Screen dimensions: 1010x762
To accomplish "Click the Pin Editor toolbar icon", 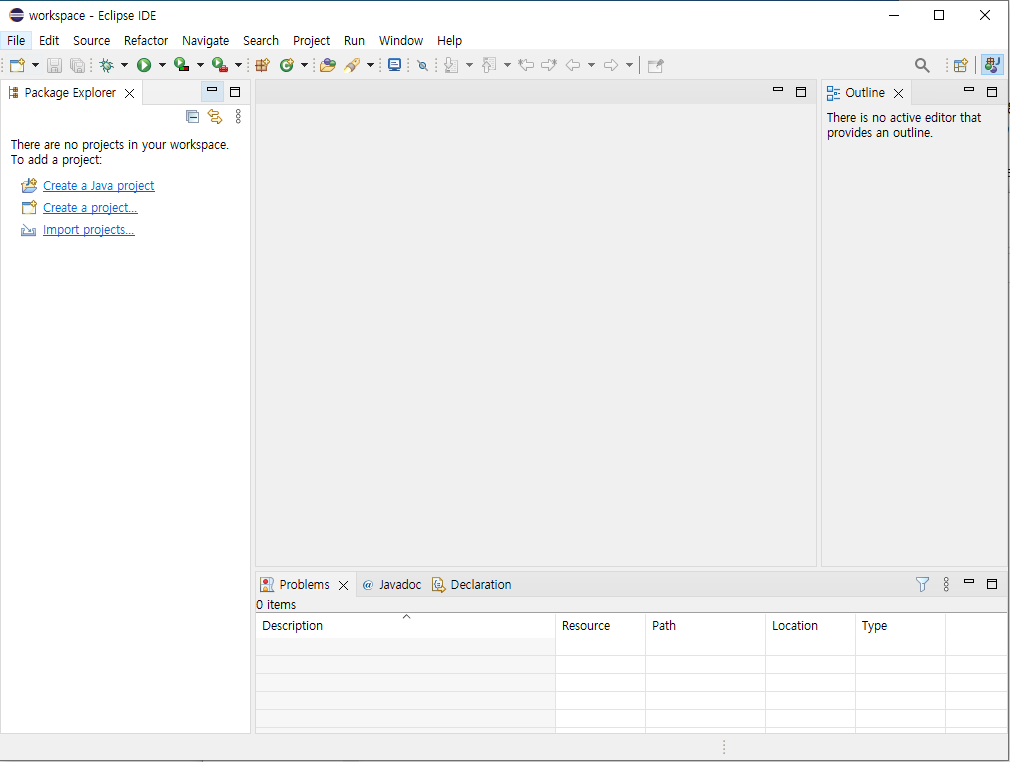I will click(655, 65).
